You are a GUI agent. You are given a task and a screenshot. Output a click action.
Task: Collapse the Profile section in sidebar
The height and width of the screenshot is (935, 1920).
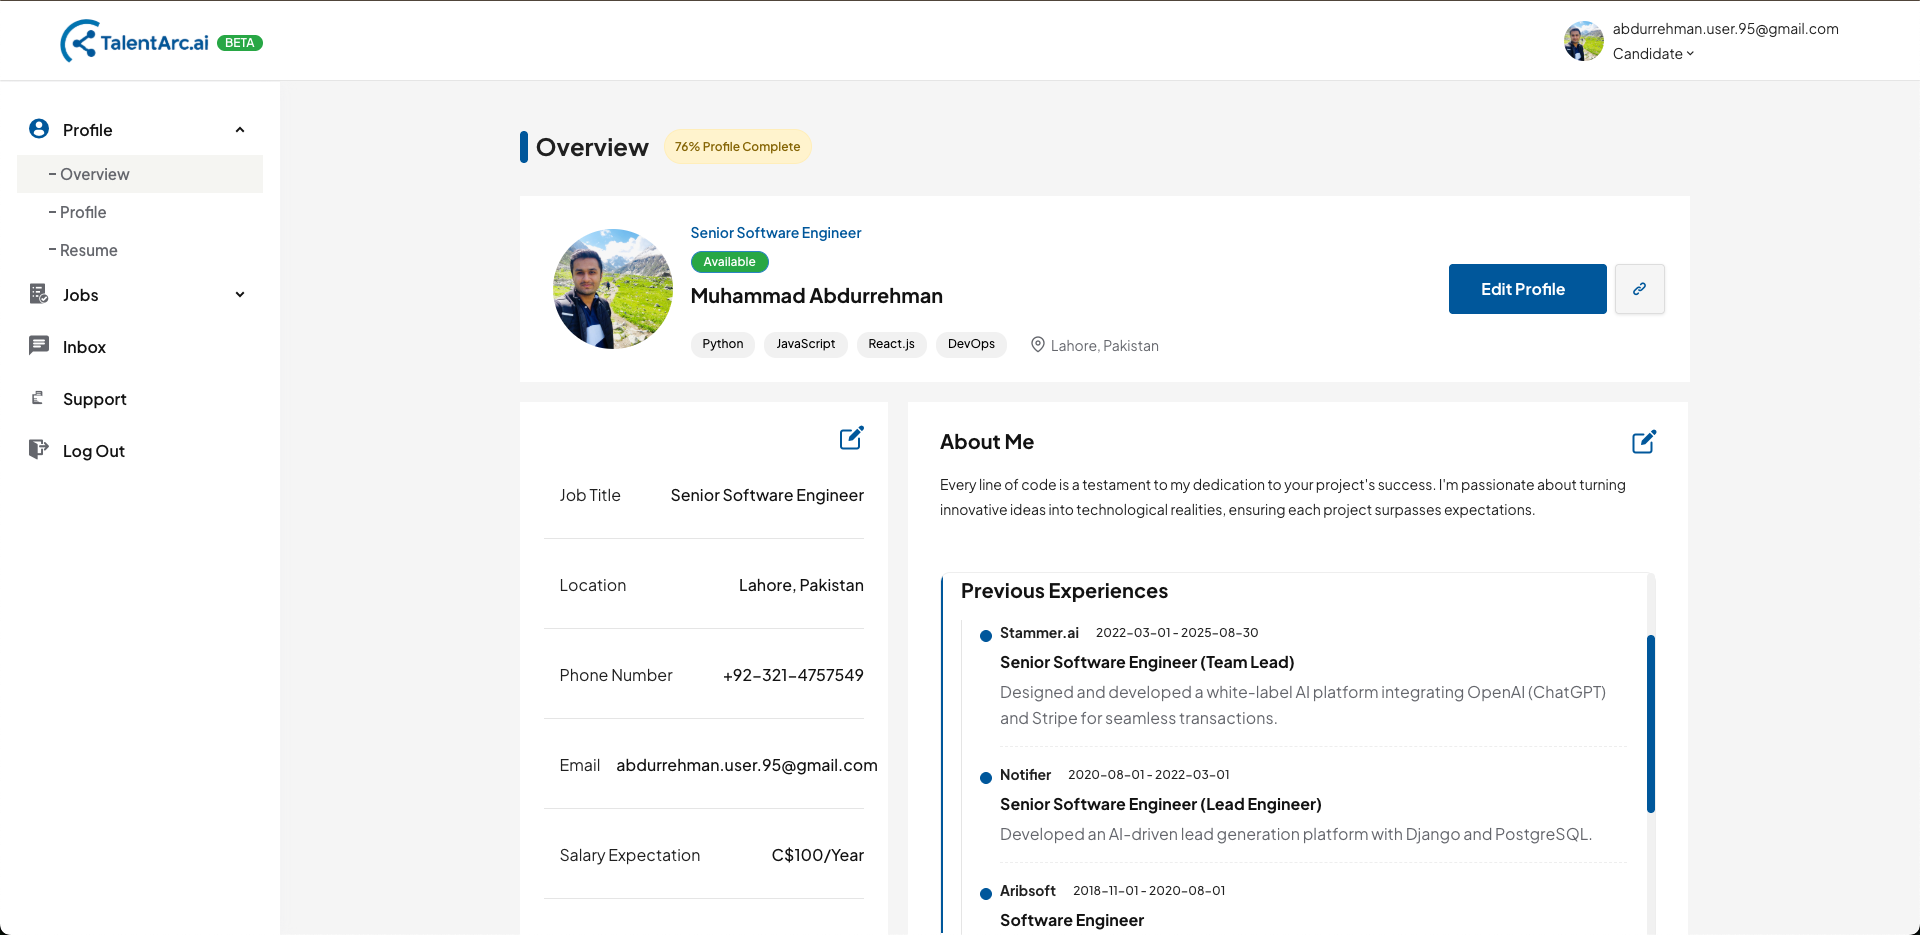[239, 129]
